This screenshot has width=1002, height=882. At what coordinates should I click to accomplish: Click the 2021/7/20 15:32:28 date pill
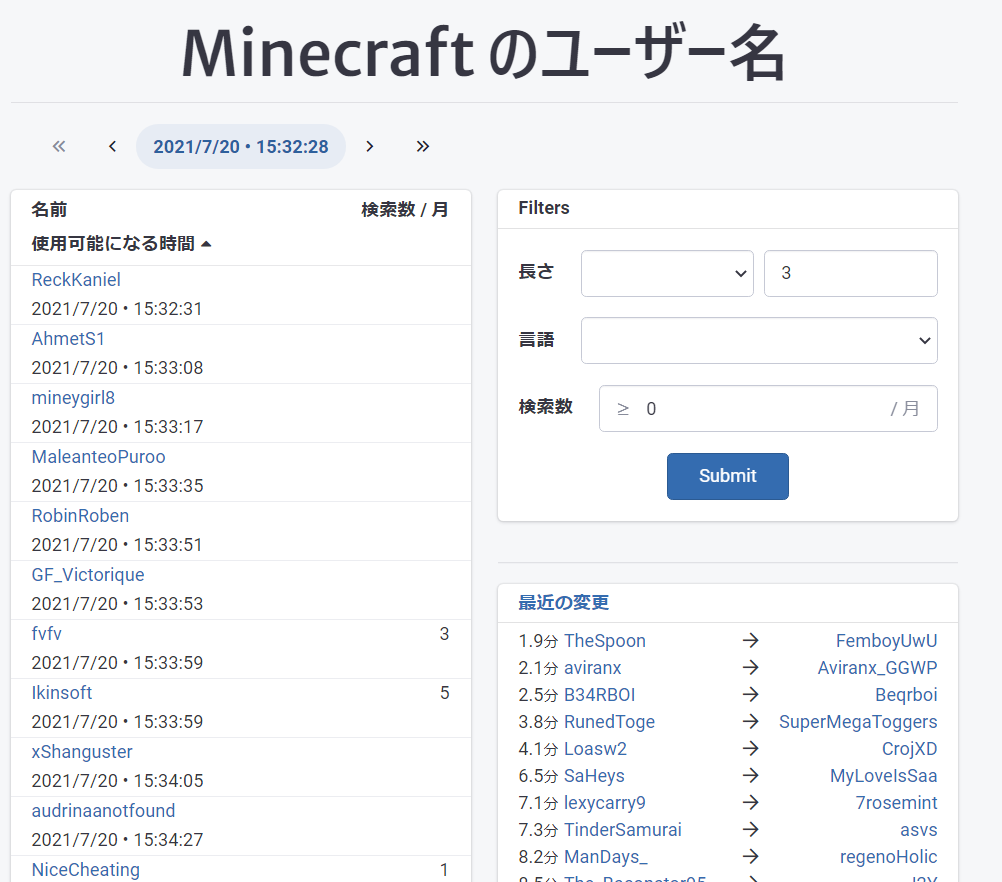tap(241, 146)
